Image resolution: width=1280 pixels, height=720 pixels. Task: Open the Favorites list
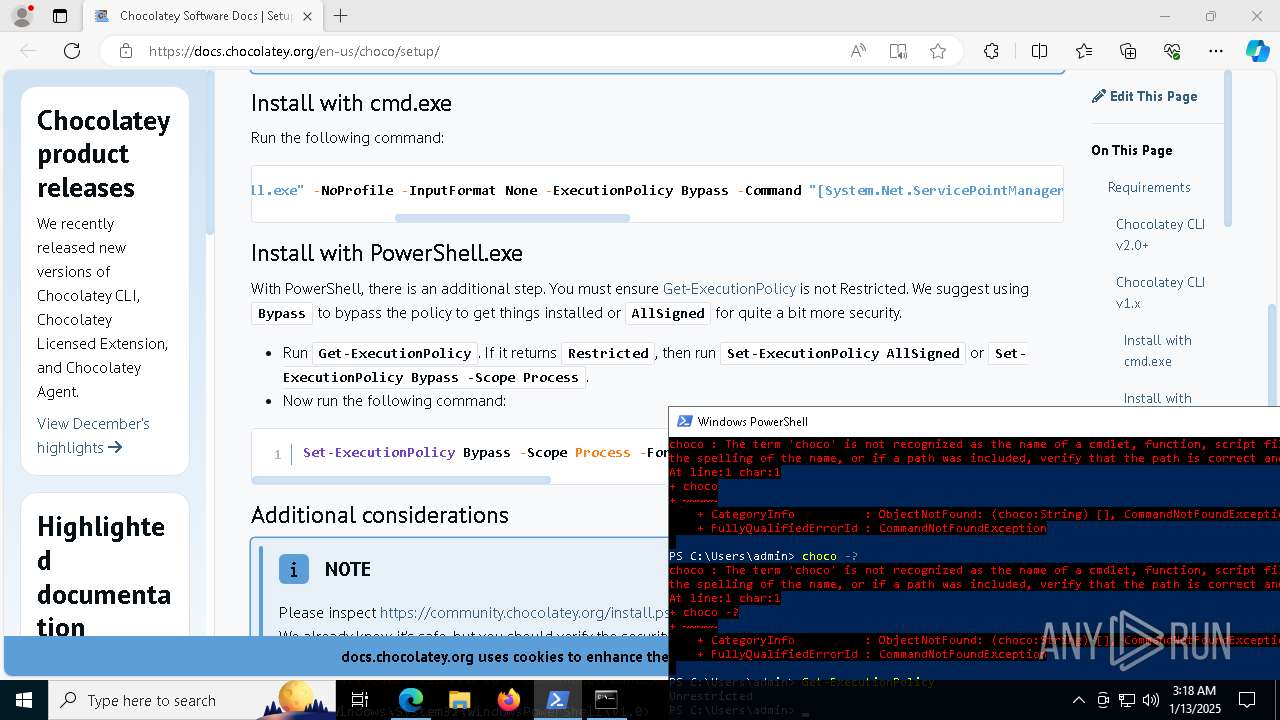coord(1084,51)
